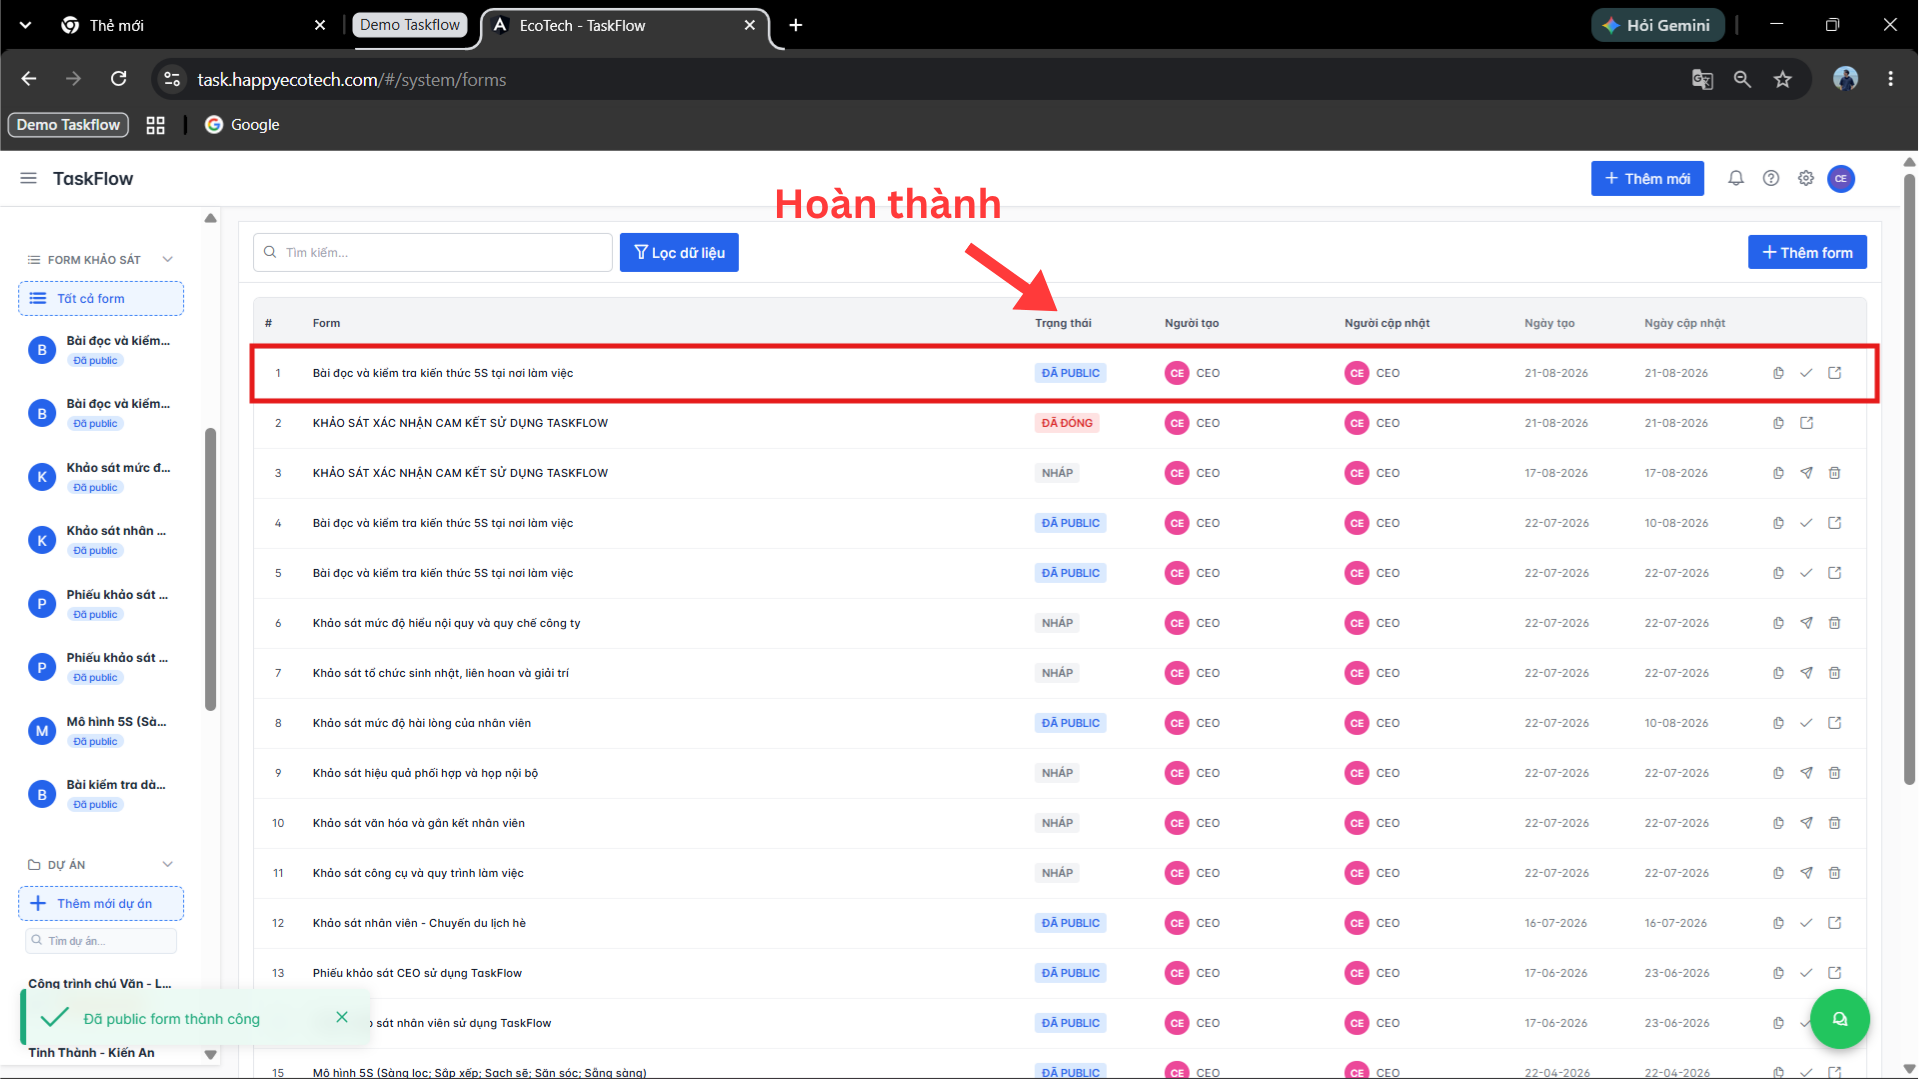
Task: Select 'Tất cả form' in the sidebar
Action: point(101,299)
